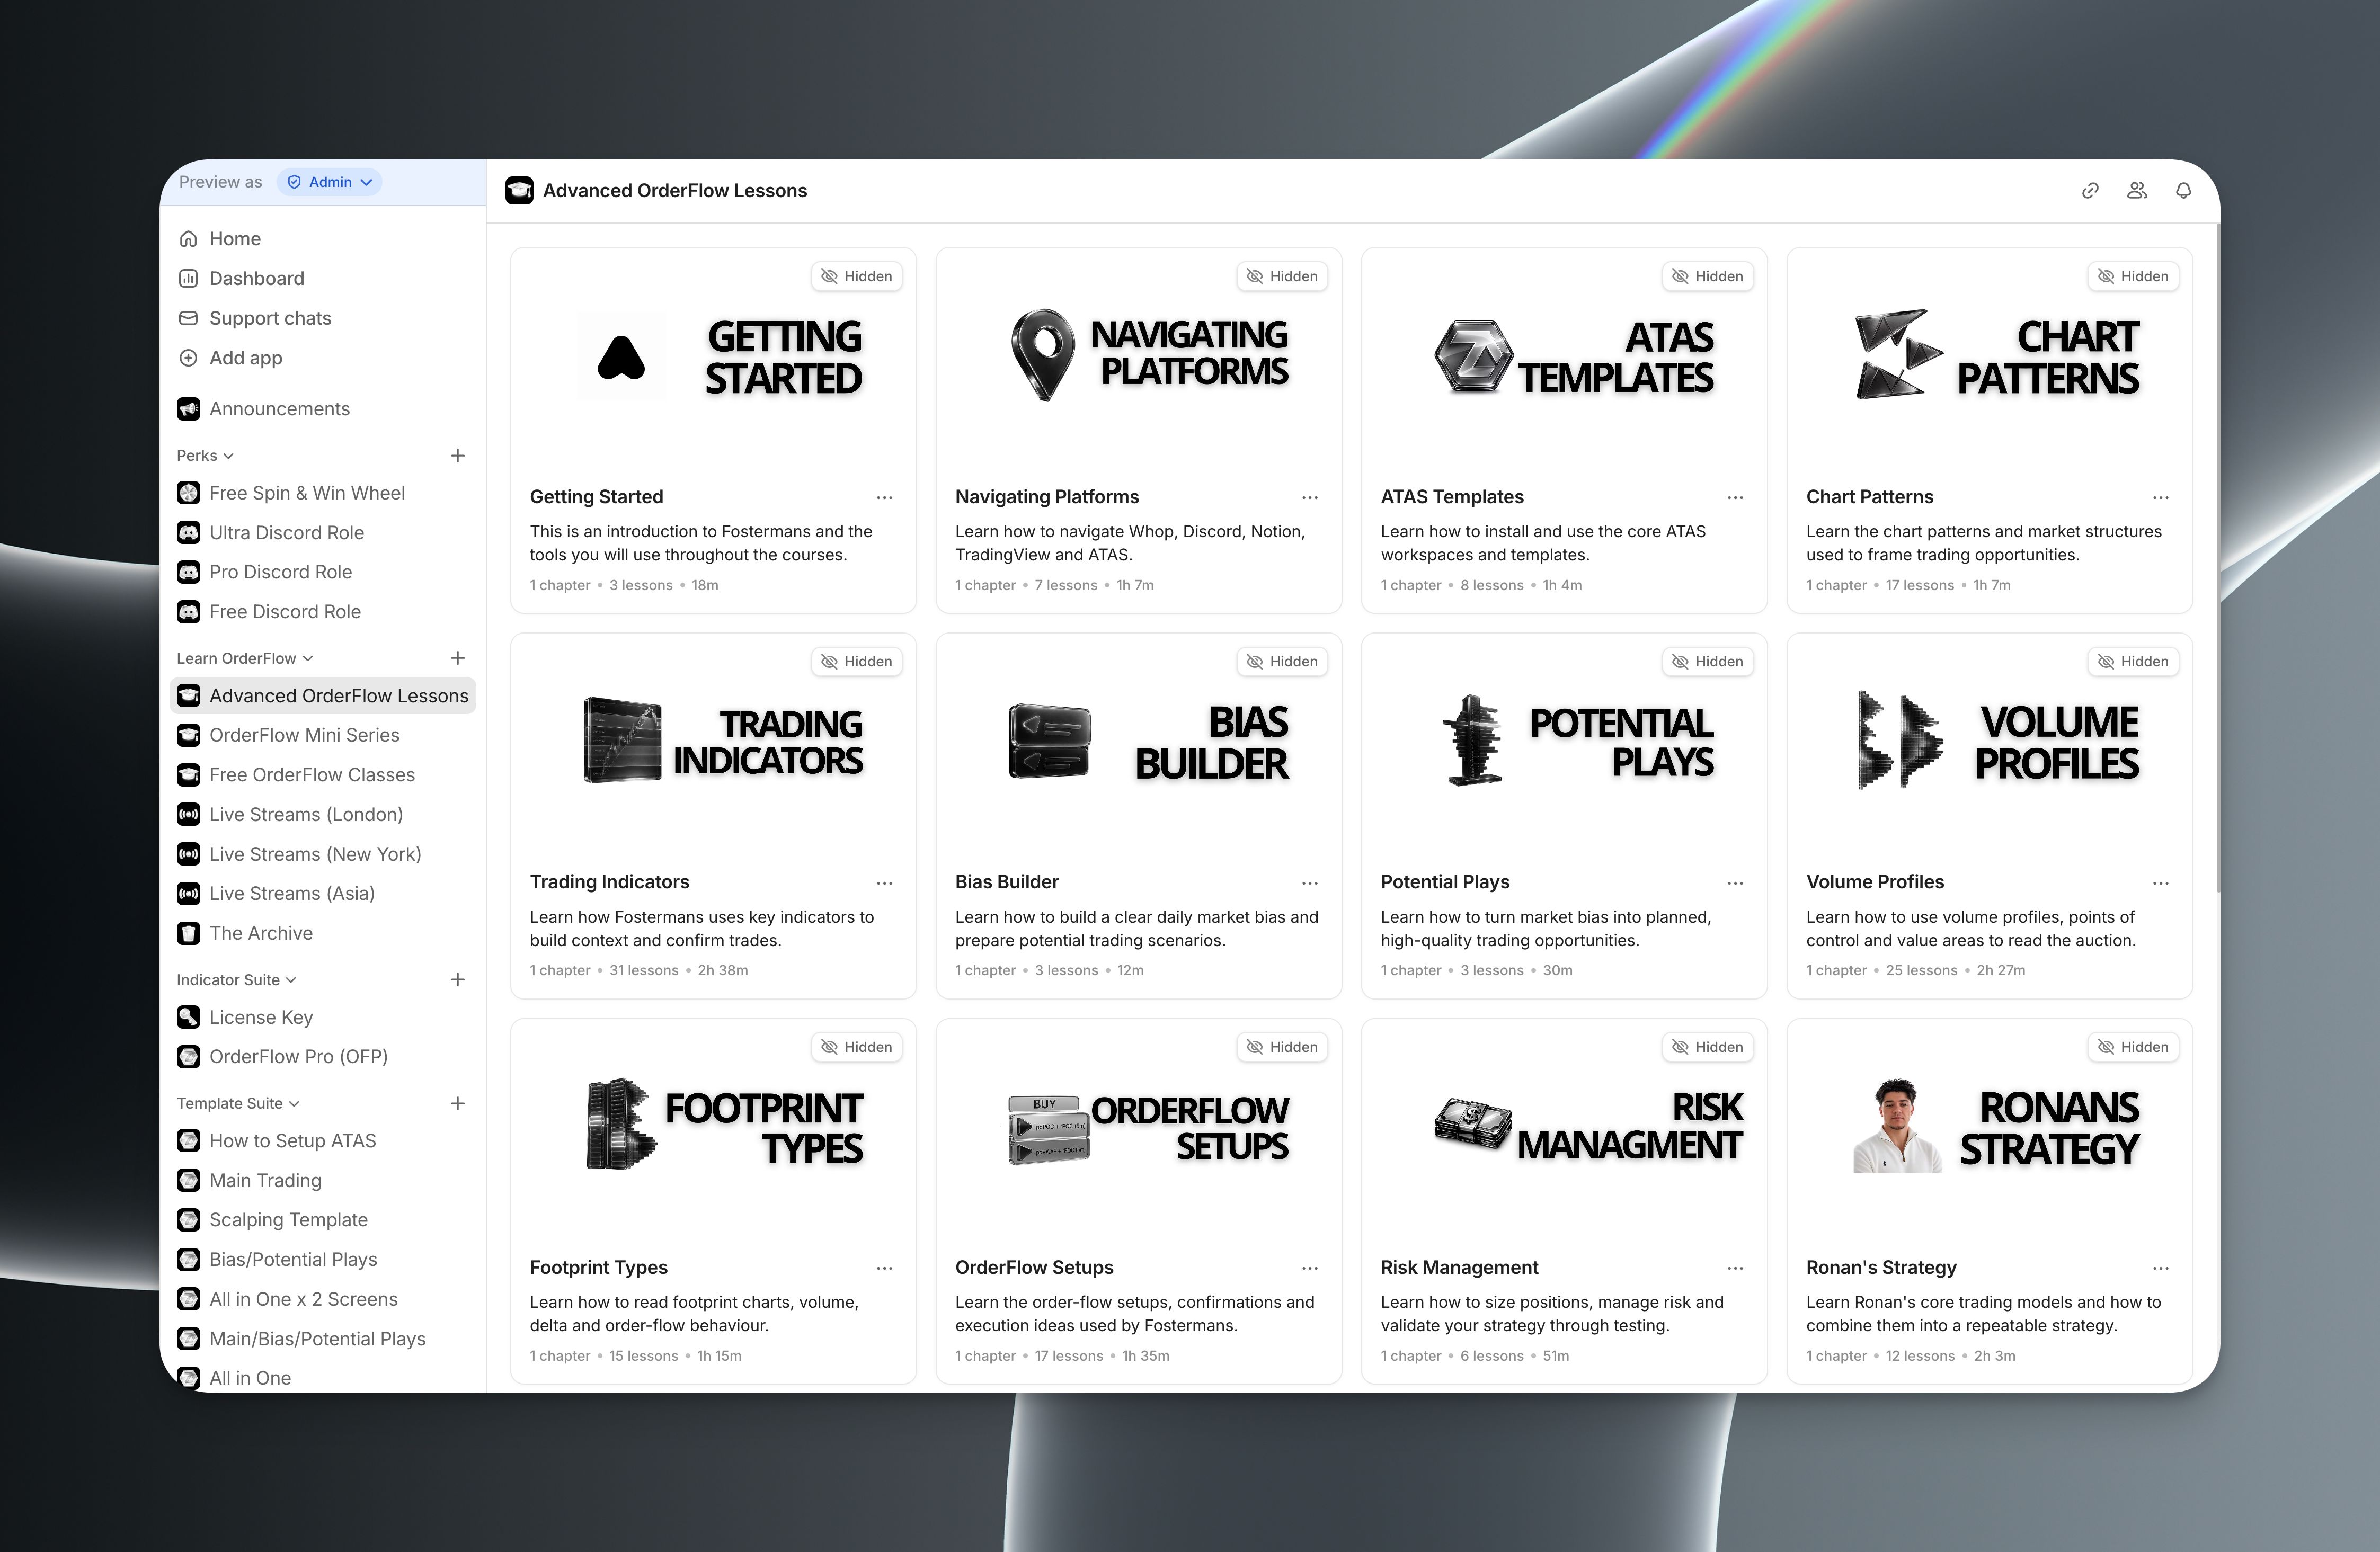Click the Support chats envelope icon
The image size is (2380, 1552).
(188, 318)
